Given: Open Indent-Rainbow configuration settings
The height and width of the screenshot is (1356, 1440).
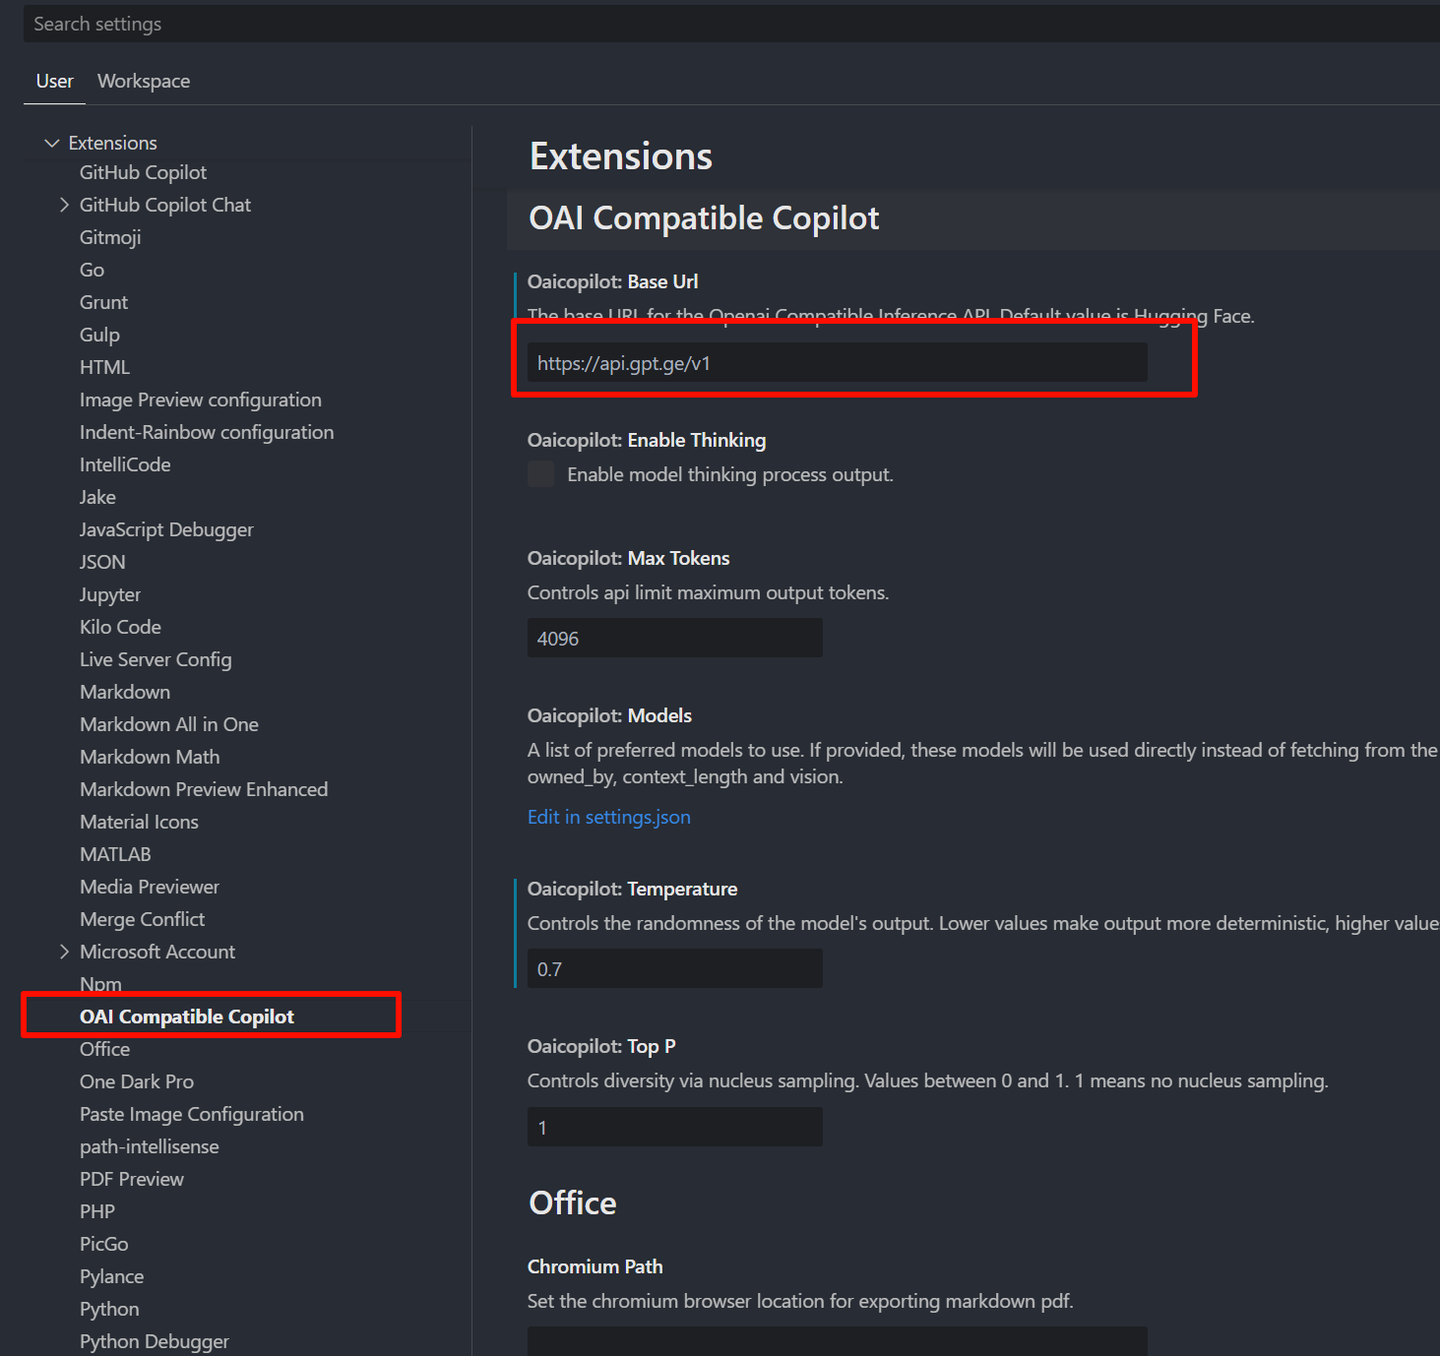Looking at the screenshot, I should coord(206,432).
